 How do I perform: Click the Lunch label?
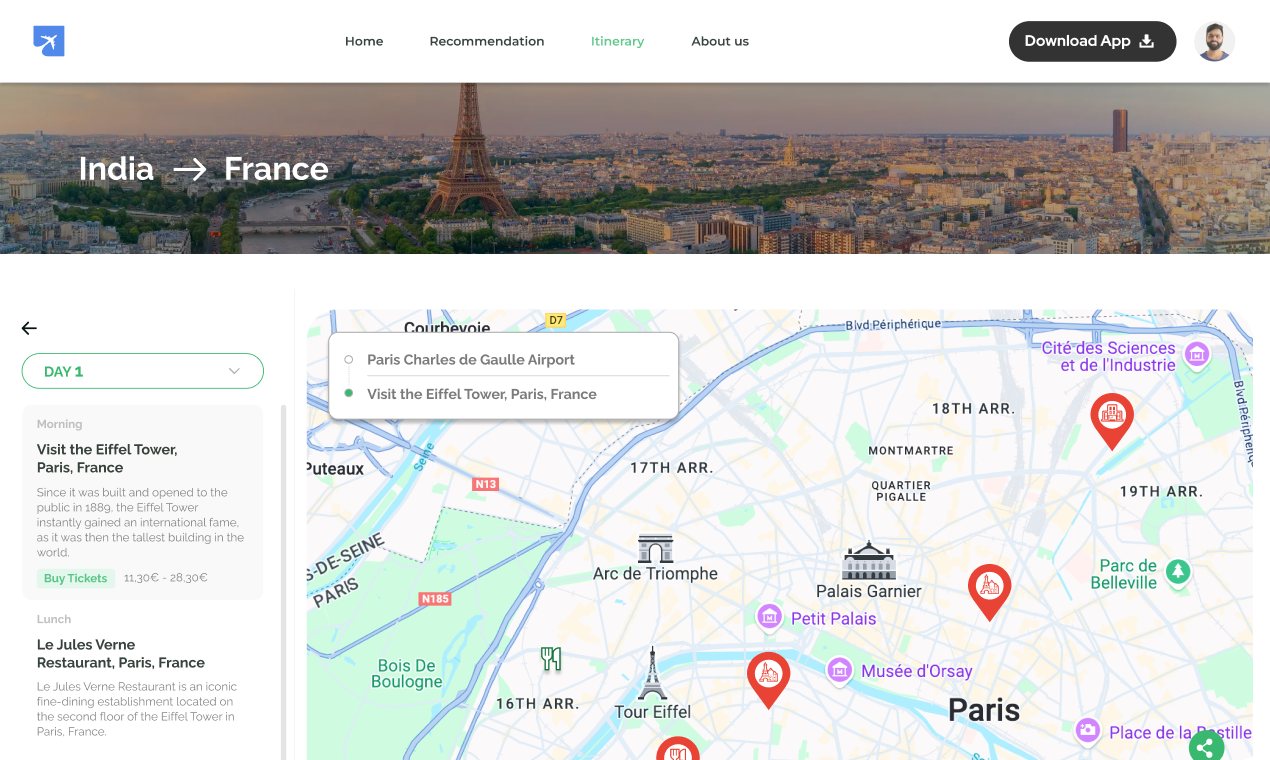54,619
